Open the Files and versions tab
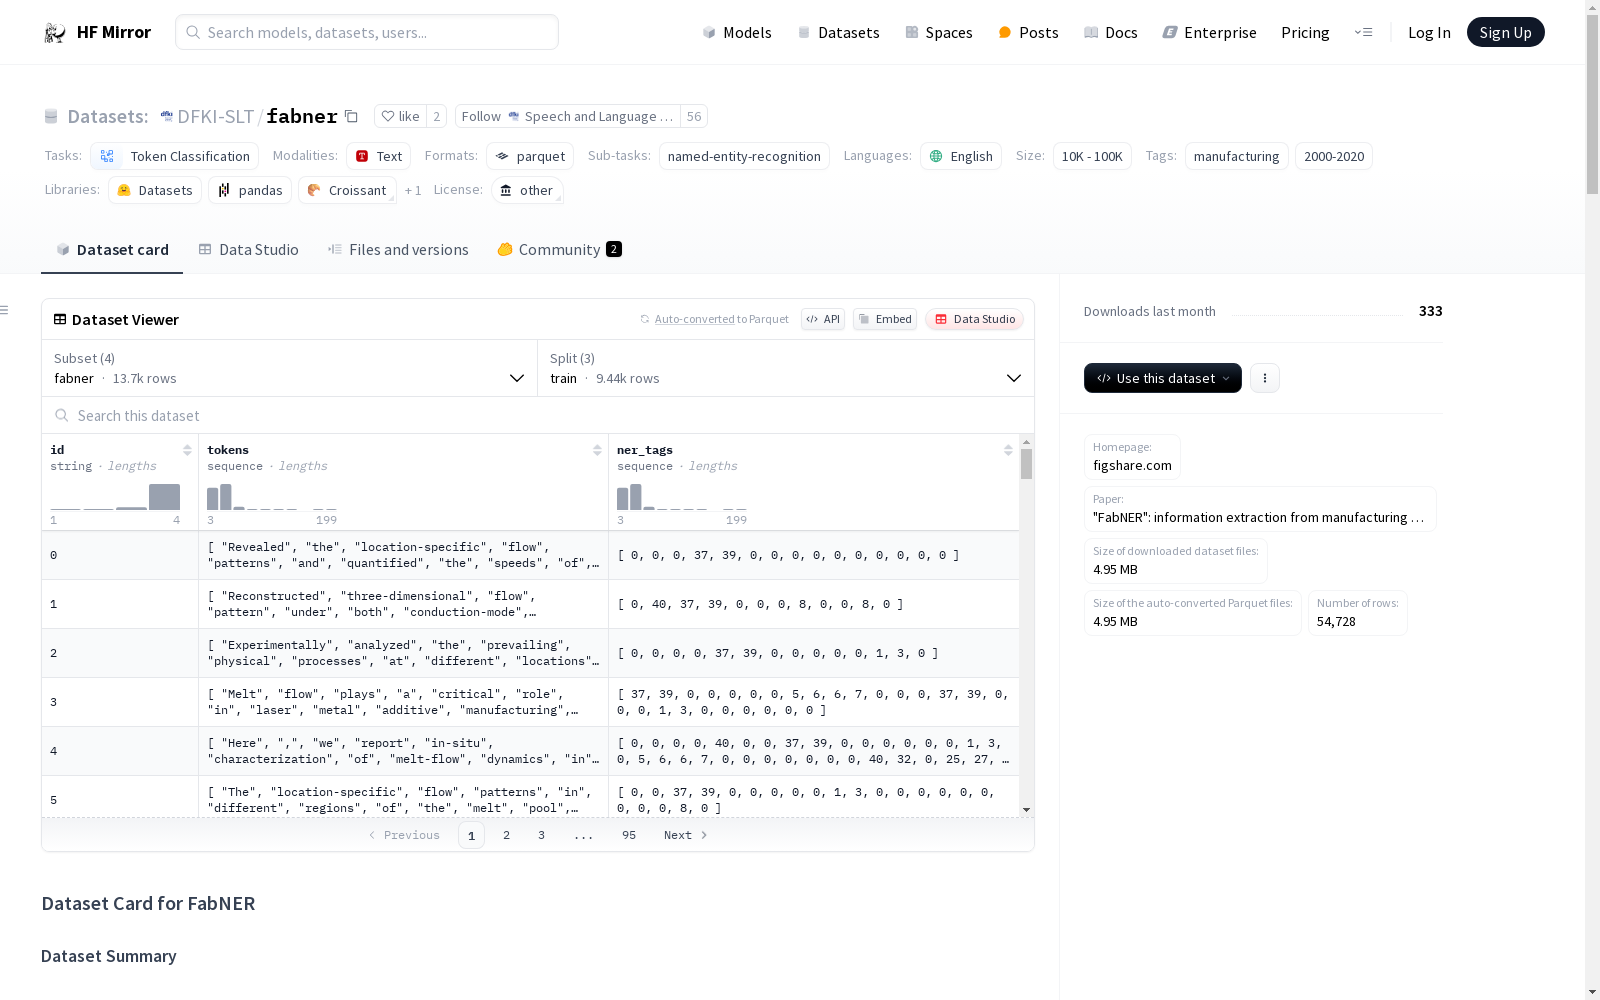Viewport: 1600px width, 1000px height. pyautogui.click(x=398, y=250)
